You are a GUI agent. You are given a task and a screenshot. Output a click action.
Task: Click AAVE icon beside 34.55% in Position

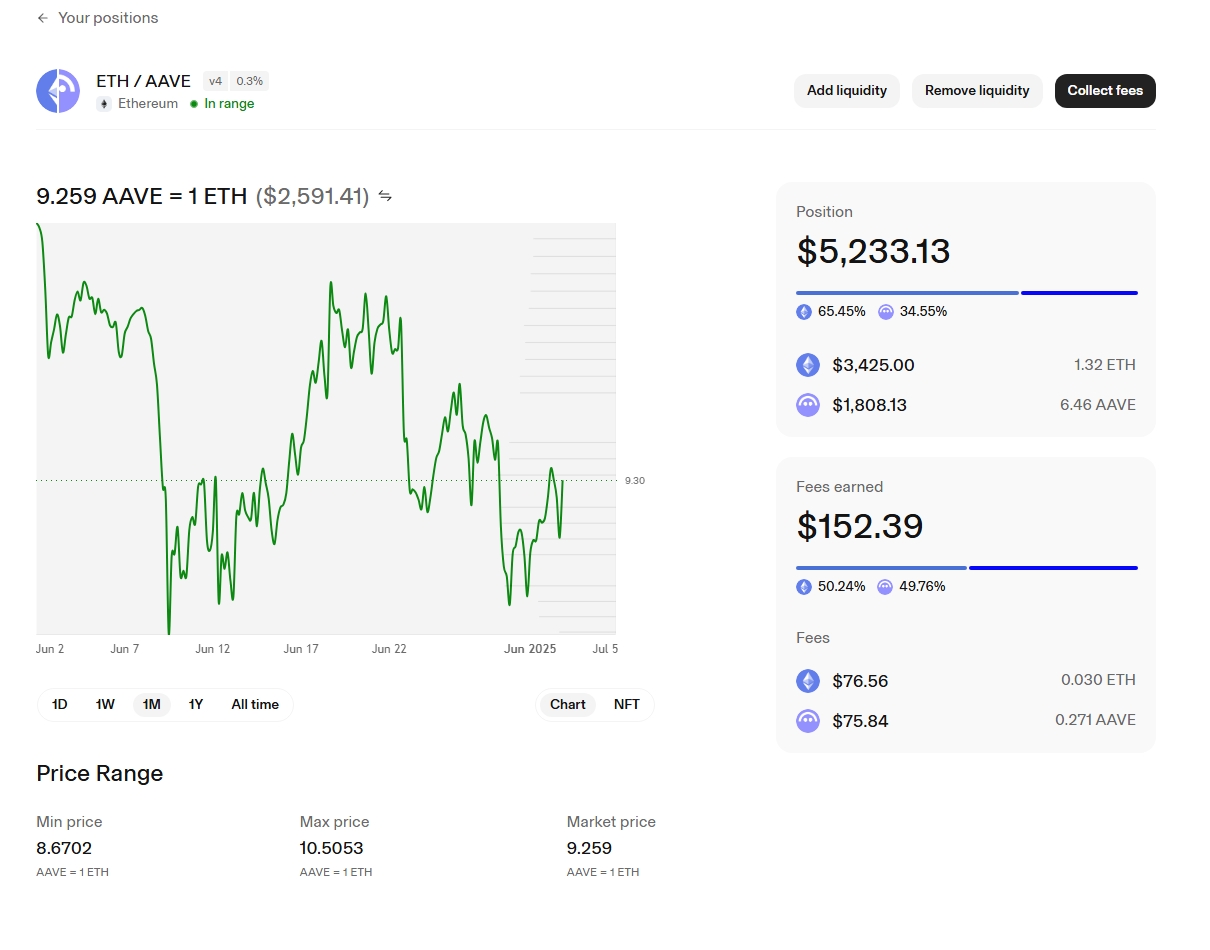pyautogui.click(x=886, y=312)
